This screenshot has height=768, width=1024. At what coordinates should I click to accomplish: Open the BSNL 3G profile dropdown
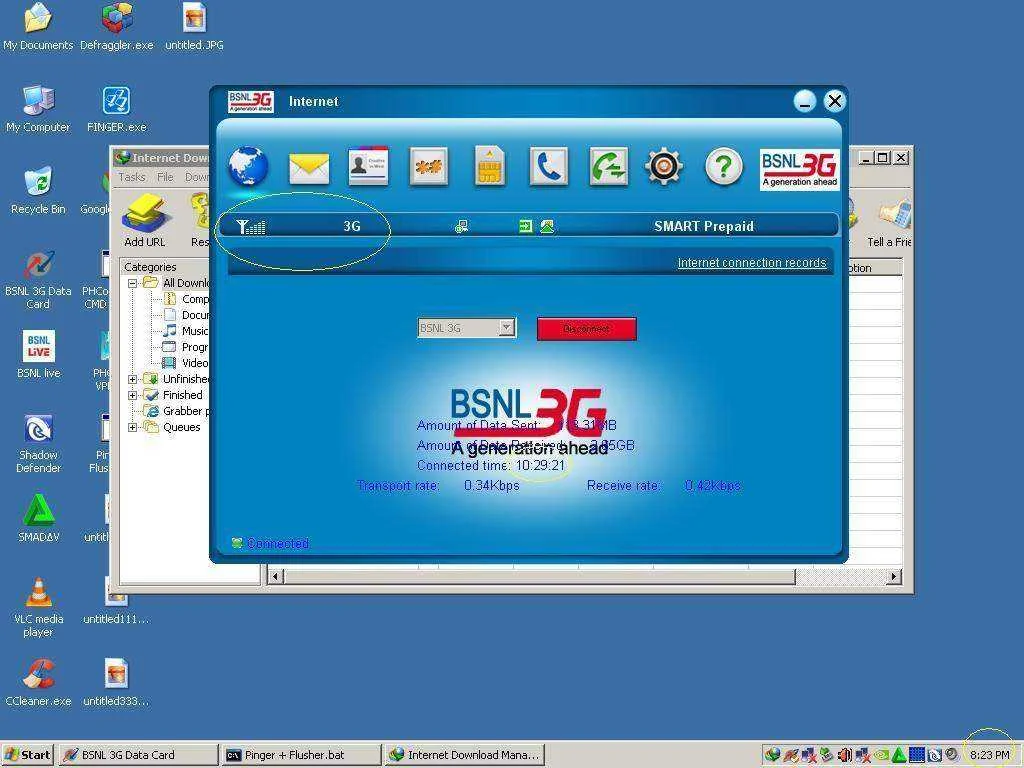click(x=507, y=327)
